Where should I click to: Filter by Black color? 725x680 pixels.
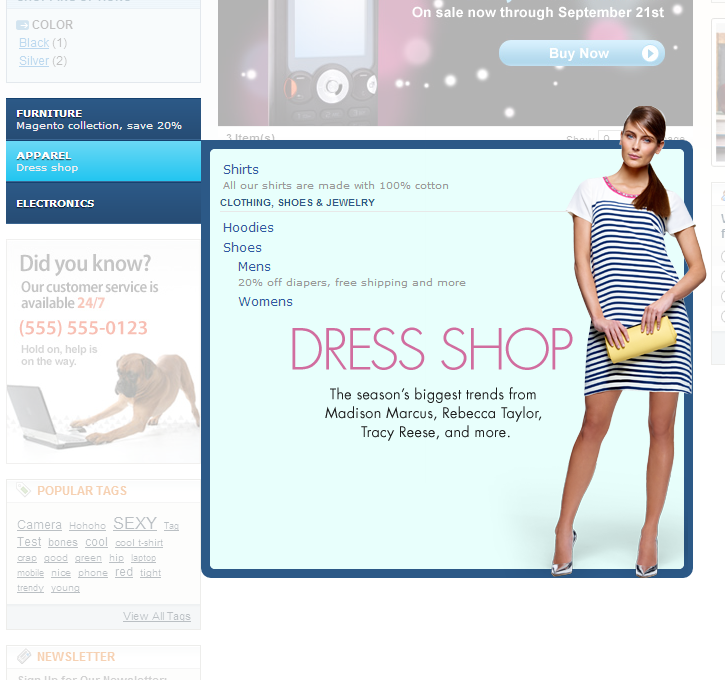click(x=34, y=43)
